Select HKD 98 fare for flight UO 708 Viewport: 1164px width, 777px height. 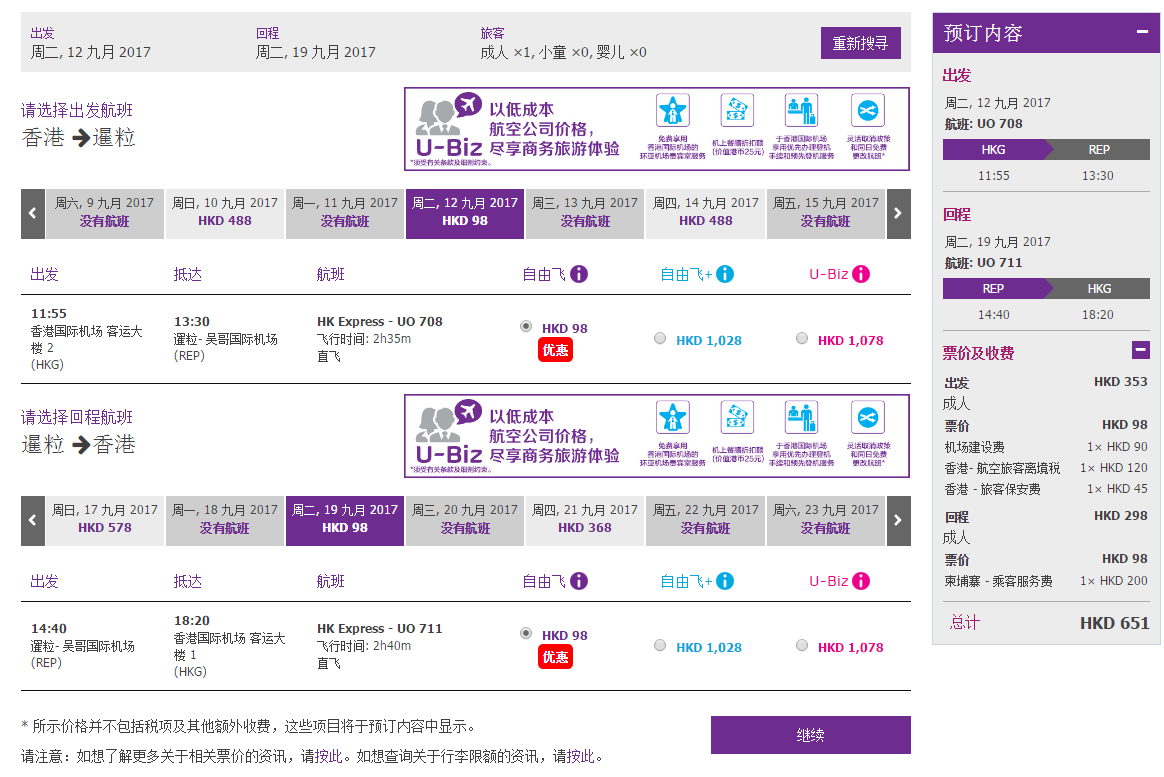point(526,327)
